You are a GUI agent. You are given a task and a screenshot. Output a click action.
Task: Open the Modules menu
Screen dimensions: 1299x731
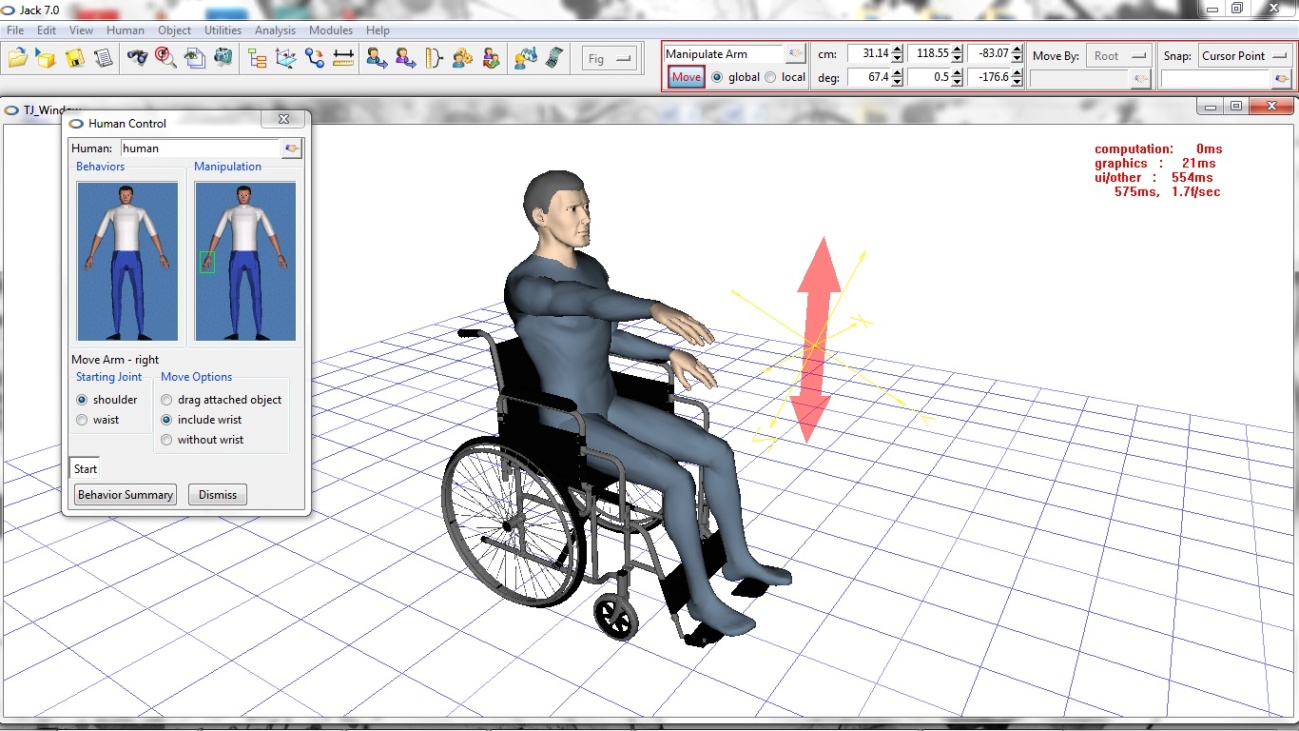click(331, 31)
